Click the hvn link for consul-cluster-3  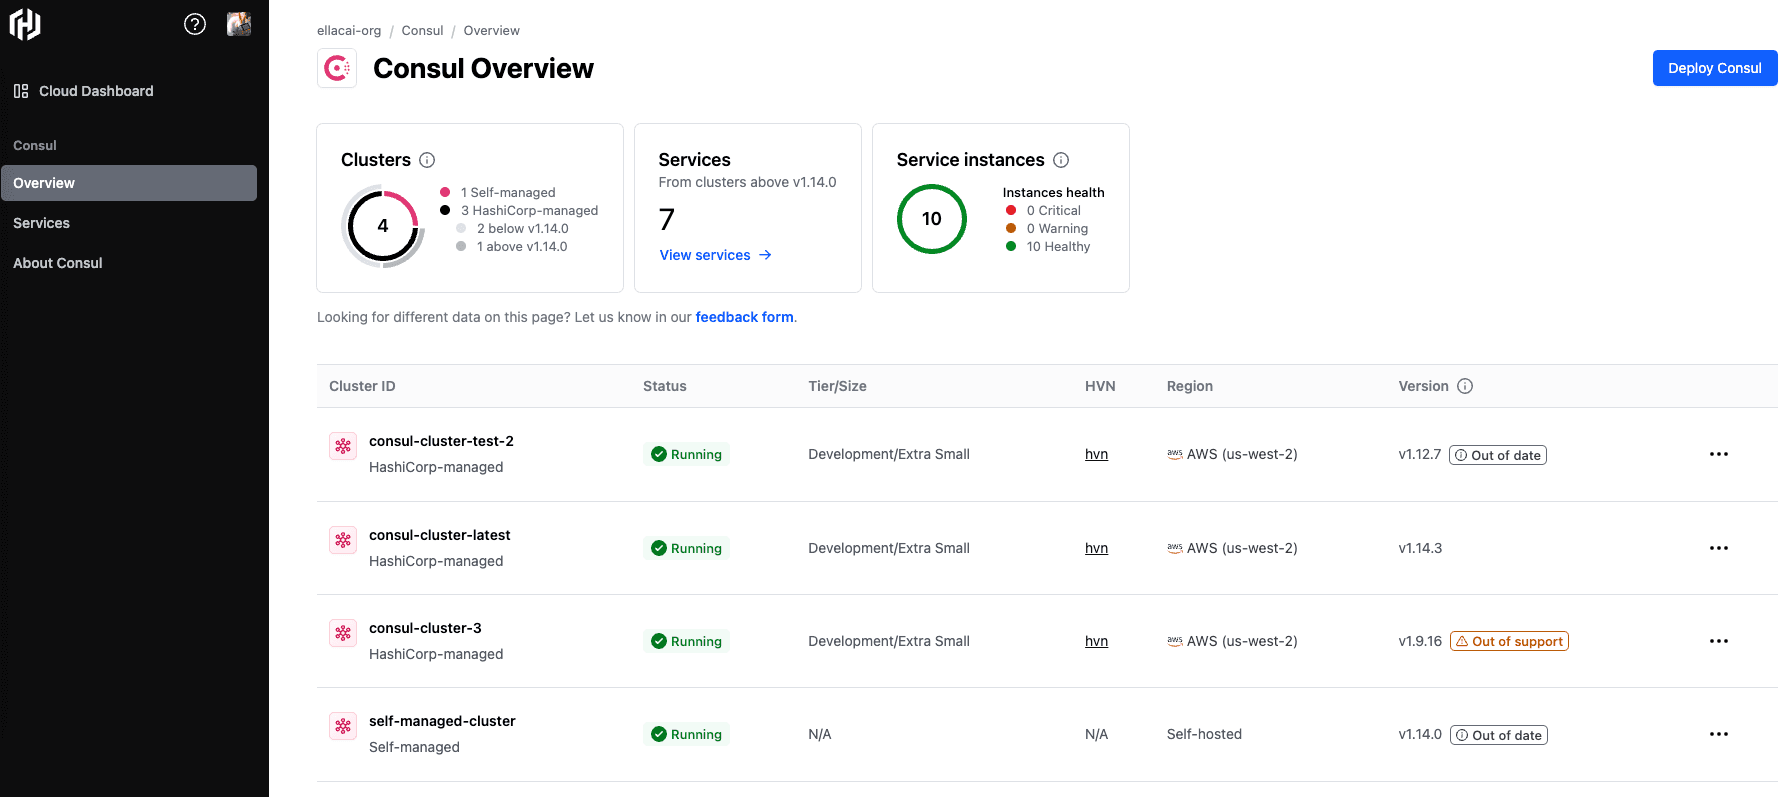pyautogui.click(x=1096, y=641)
